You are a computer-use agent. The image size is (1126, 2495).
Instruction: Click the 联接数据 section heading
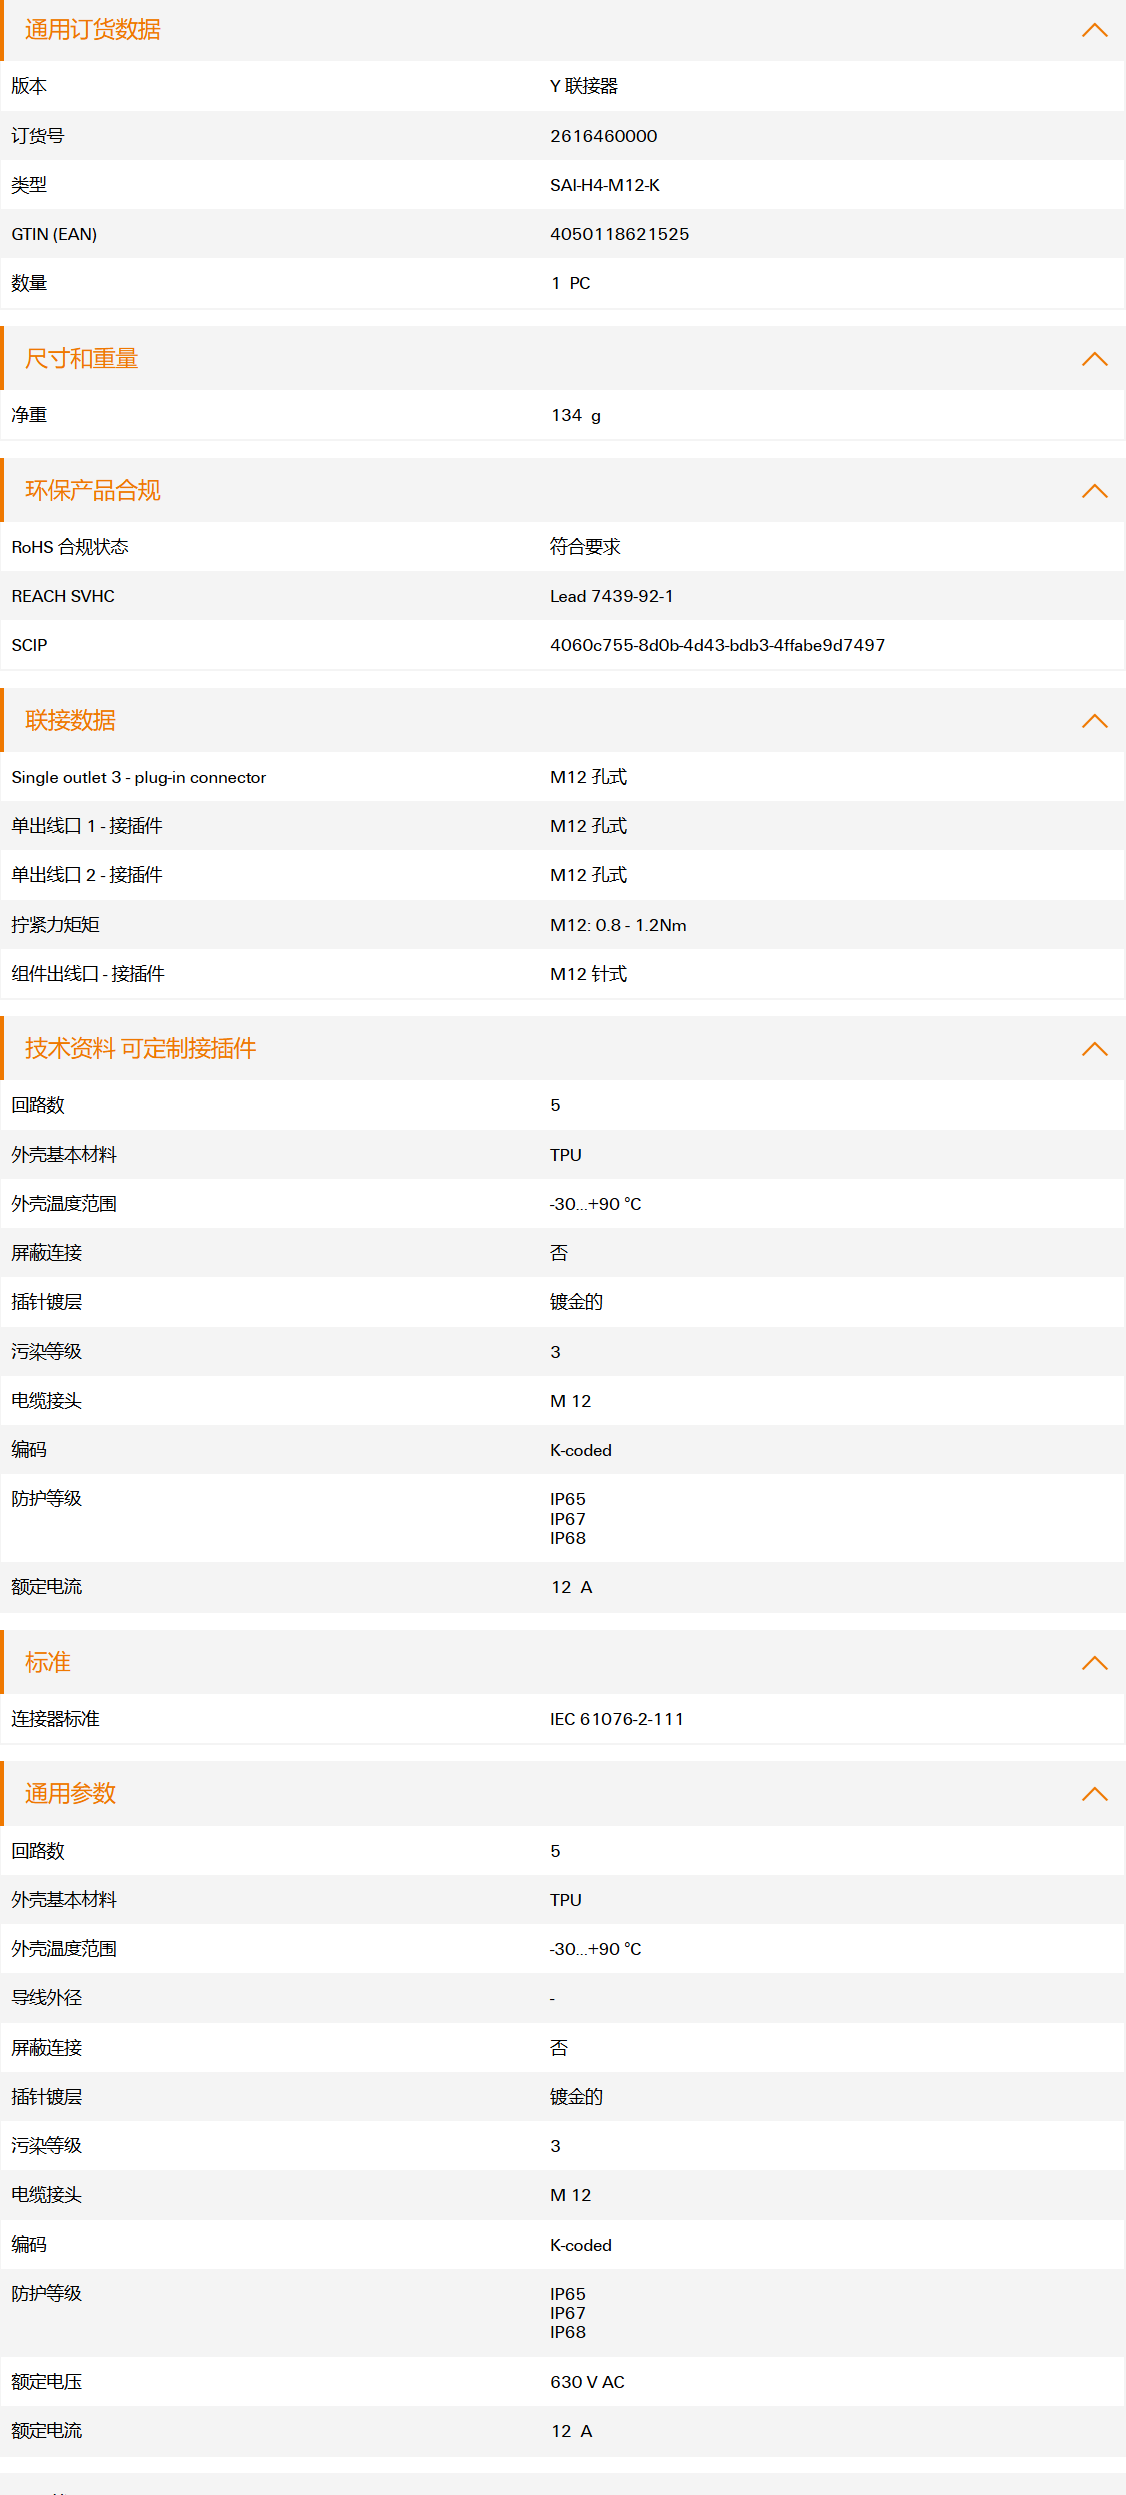click(71, 721)
